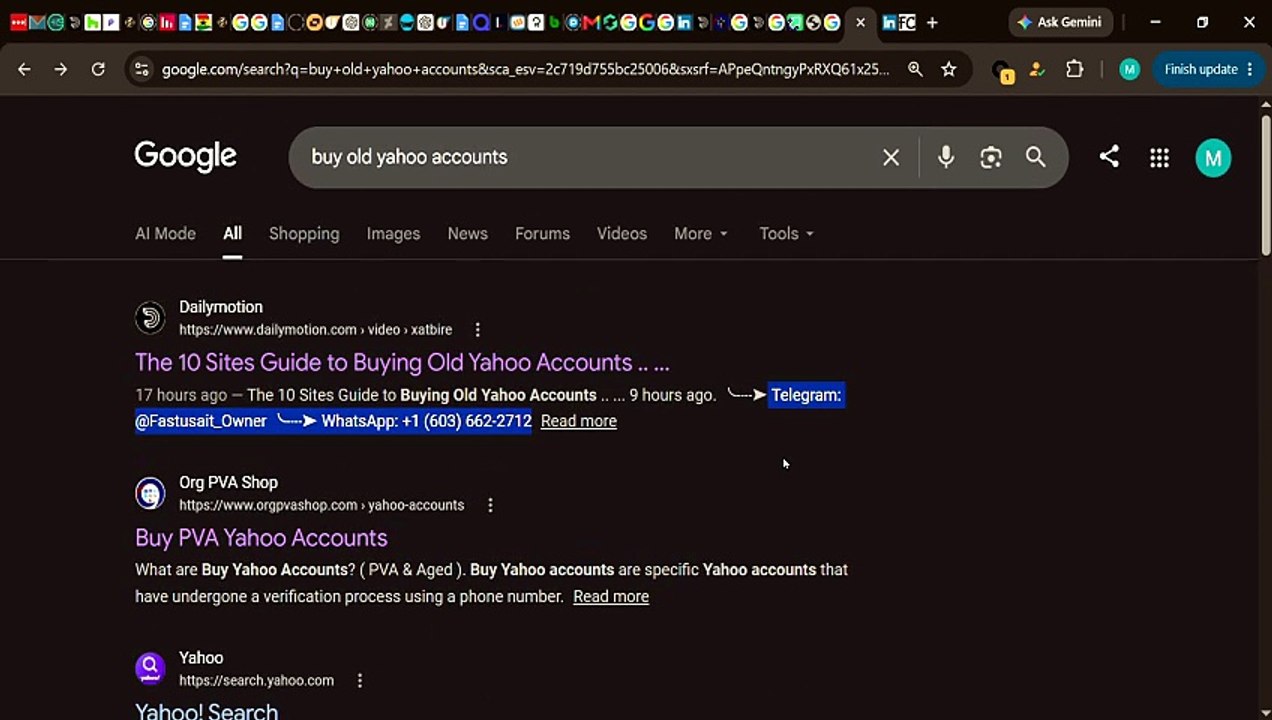Image resolution: width=1272 pixels, height=720 pixels.
Task: Open the Google account avatar M
Action: click(1213, 158)
